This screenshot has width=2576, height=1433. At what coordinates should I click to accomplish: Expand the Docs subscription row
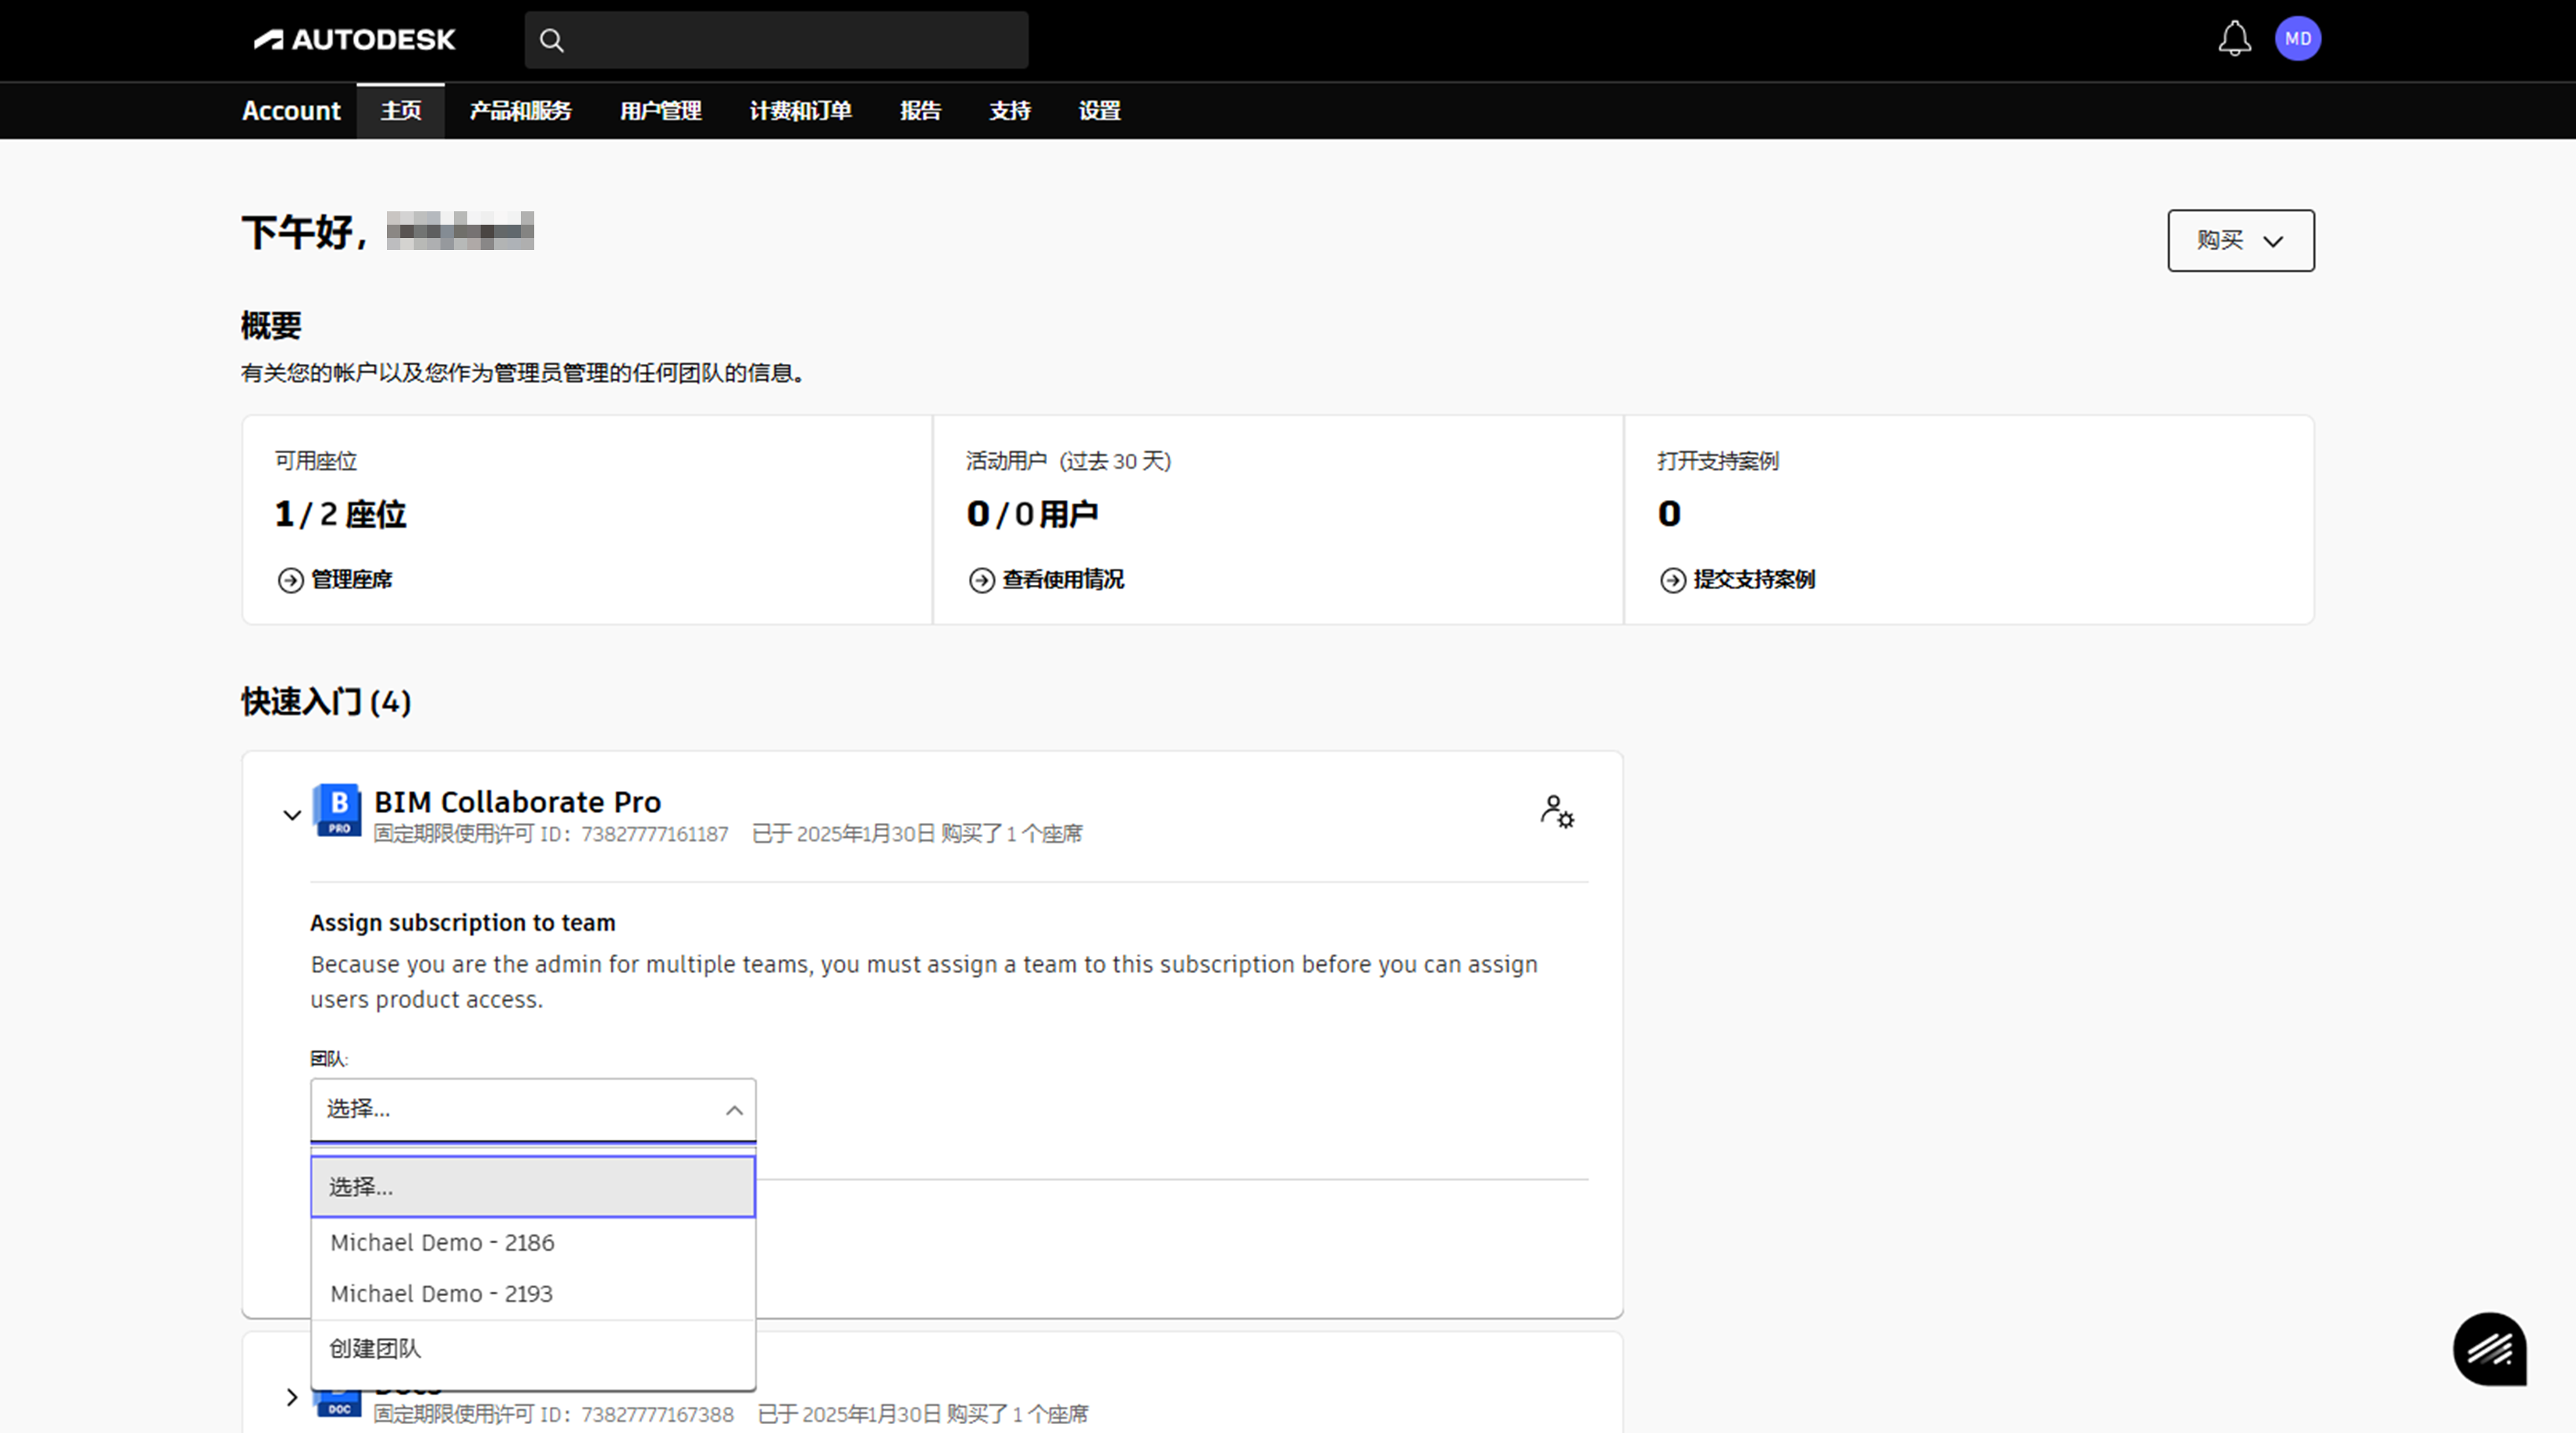[x=292, y=1397]
